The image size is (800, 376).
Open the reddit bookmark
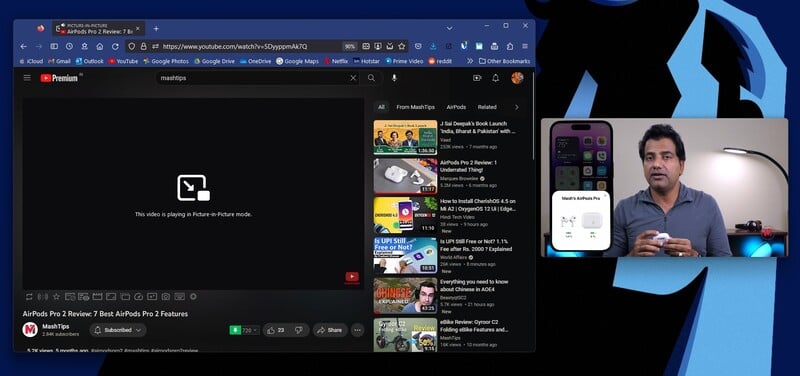(x=440, y=61)
